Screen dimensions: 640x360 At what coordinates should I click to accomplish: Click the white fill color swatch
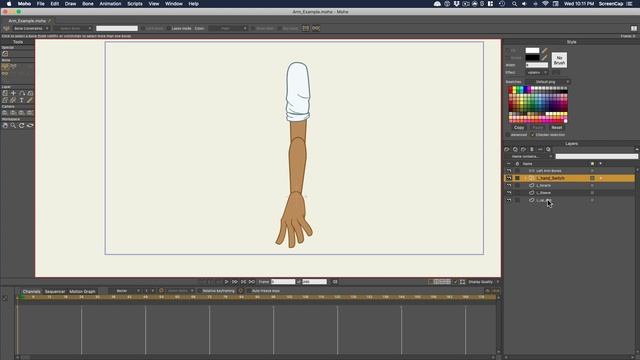(x=532, y=51)
